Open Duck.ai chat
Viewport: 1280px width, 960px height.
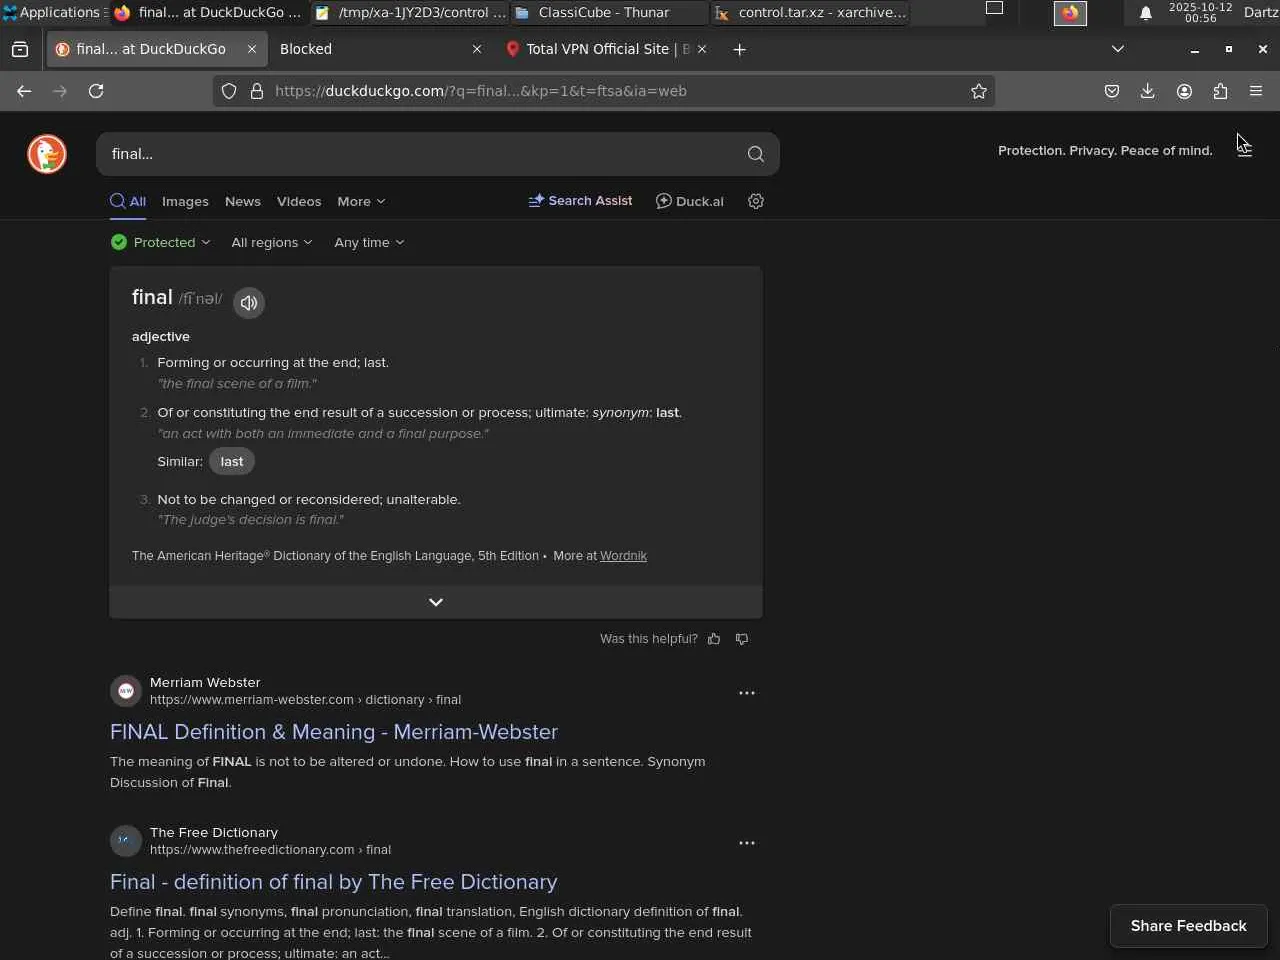(x=689, y=201)
